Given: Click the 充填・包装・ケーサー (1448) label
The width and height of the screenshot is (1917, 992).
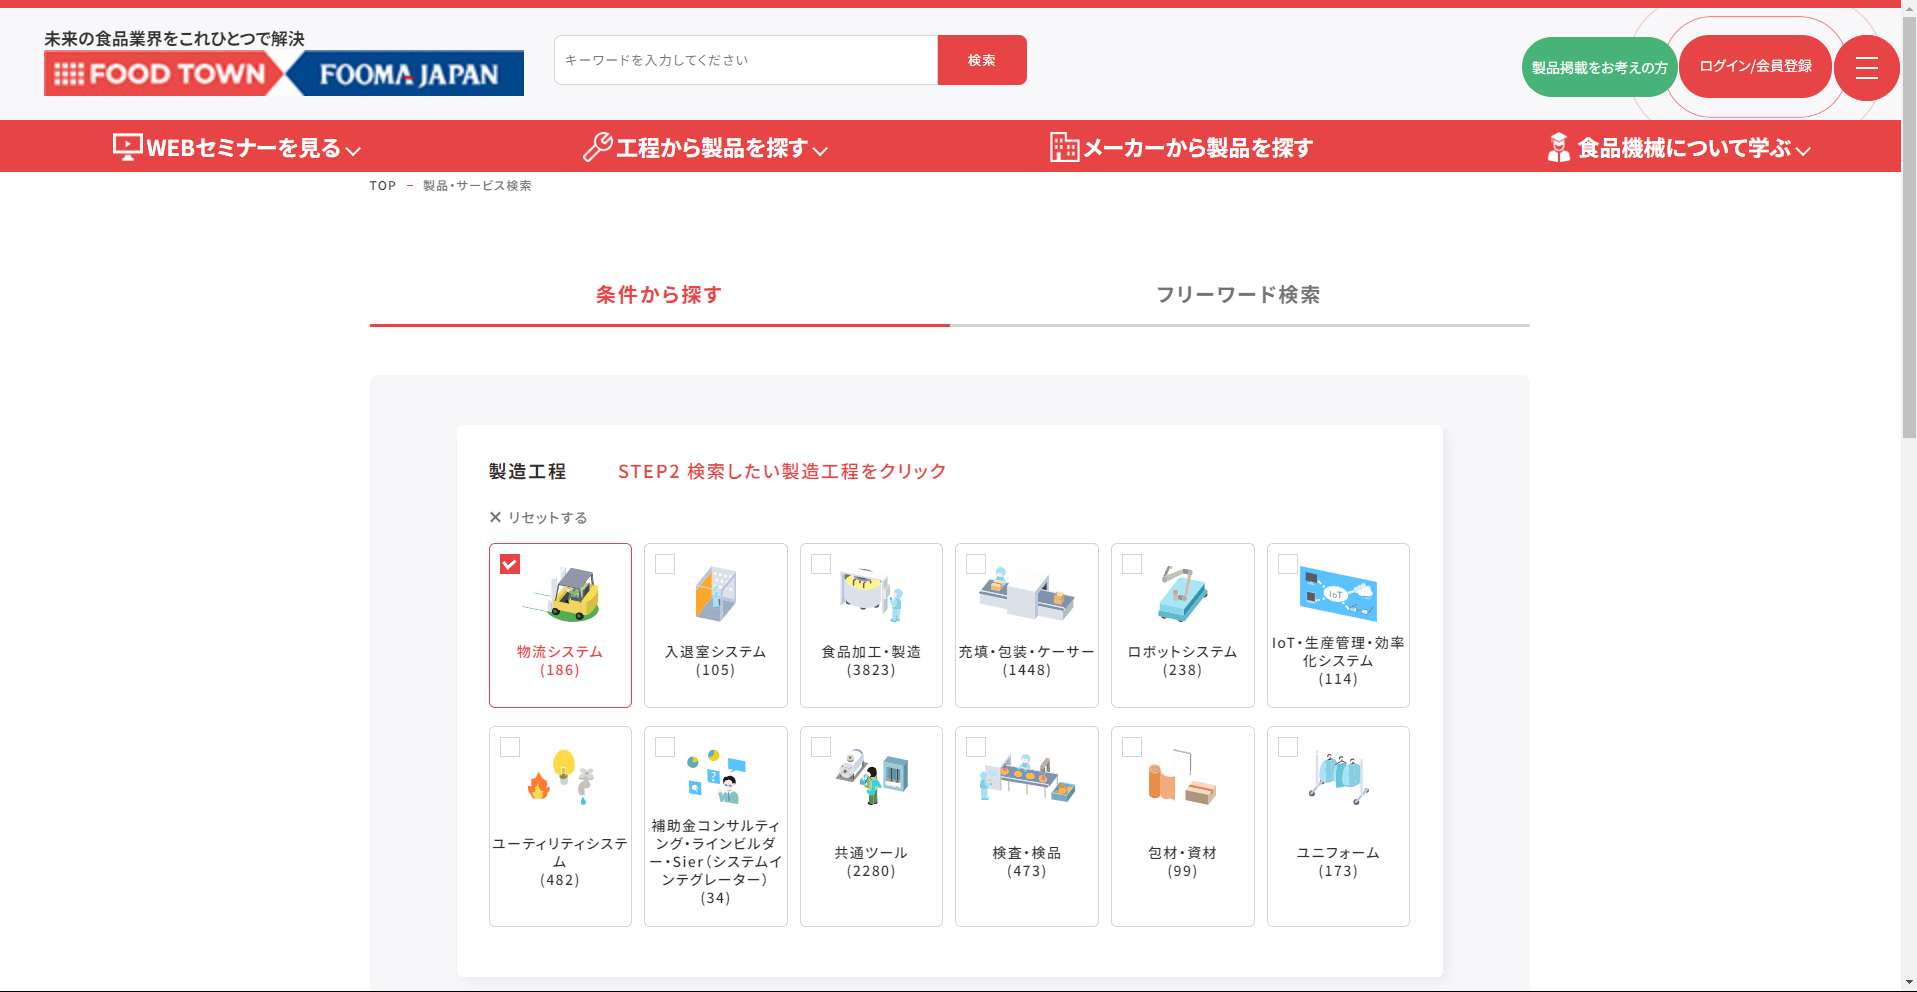Looking at the screenshot, I should pyautogui.click(x=1027, y=661).
